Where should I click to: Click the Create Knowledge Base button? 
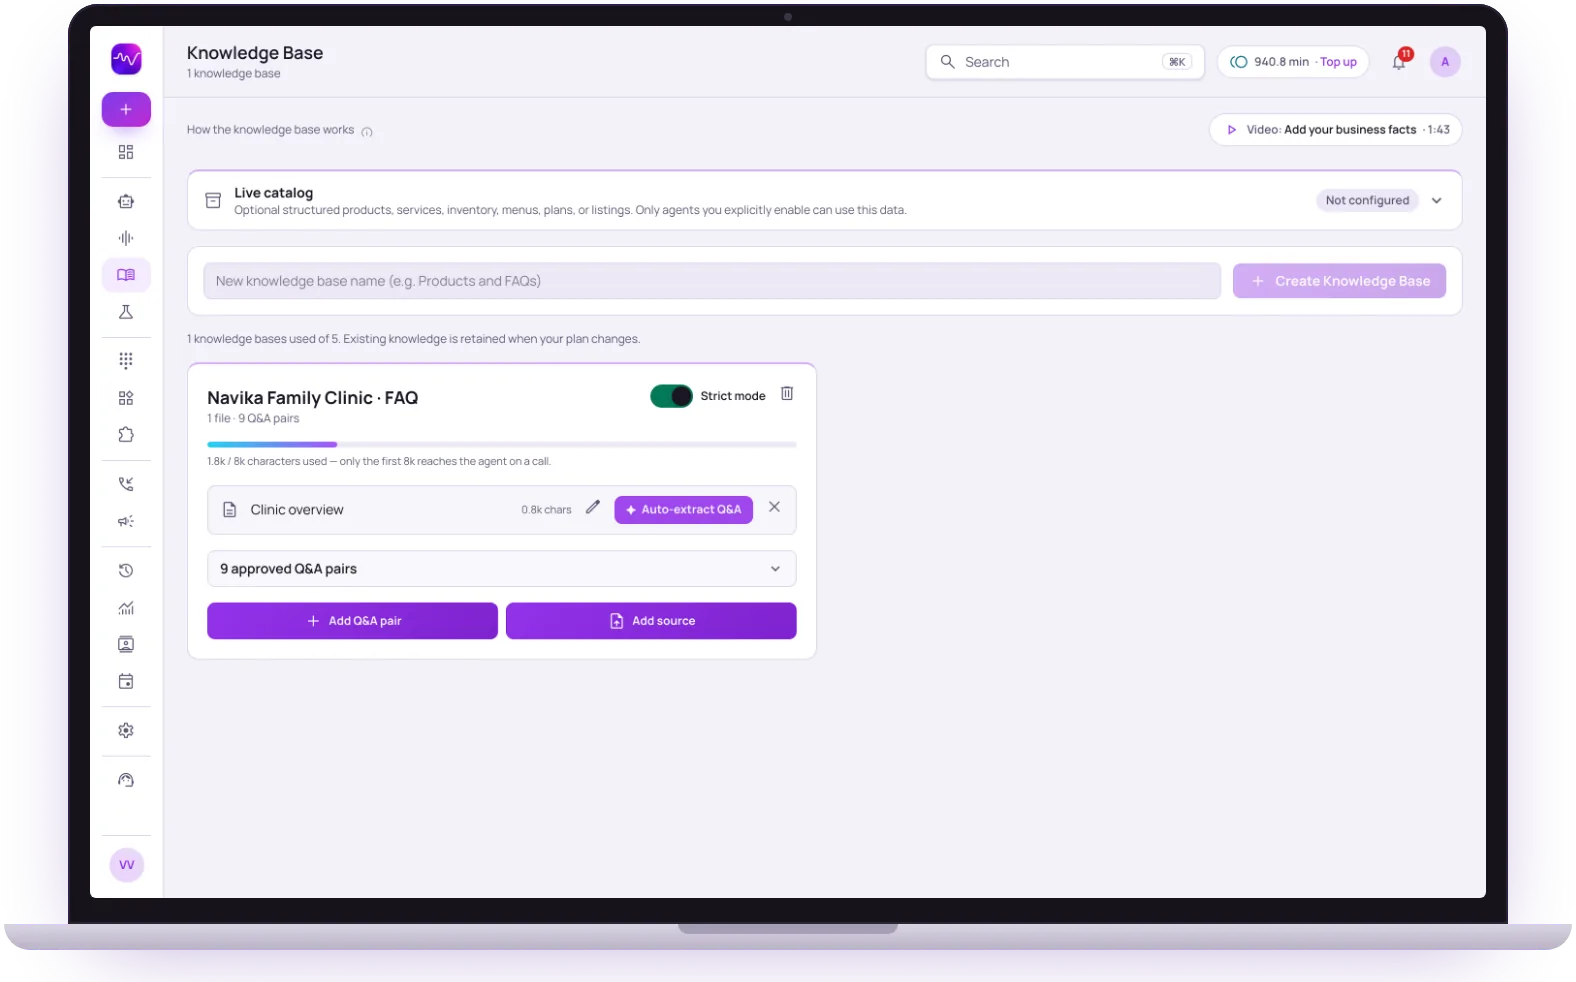coord(1339,281)
